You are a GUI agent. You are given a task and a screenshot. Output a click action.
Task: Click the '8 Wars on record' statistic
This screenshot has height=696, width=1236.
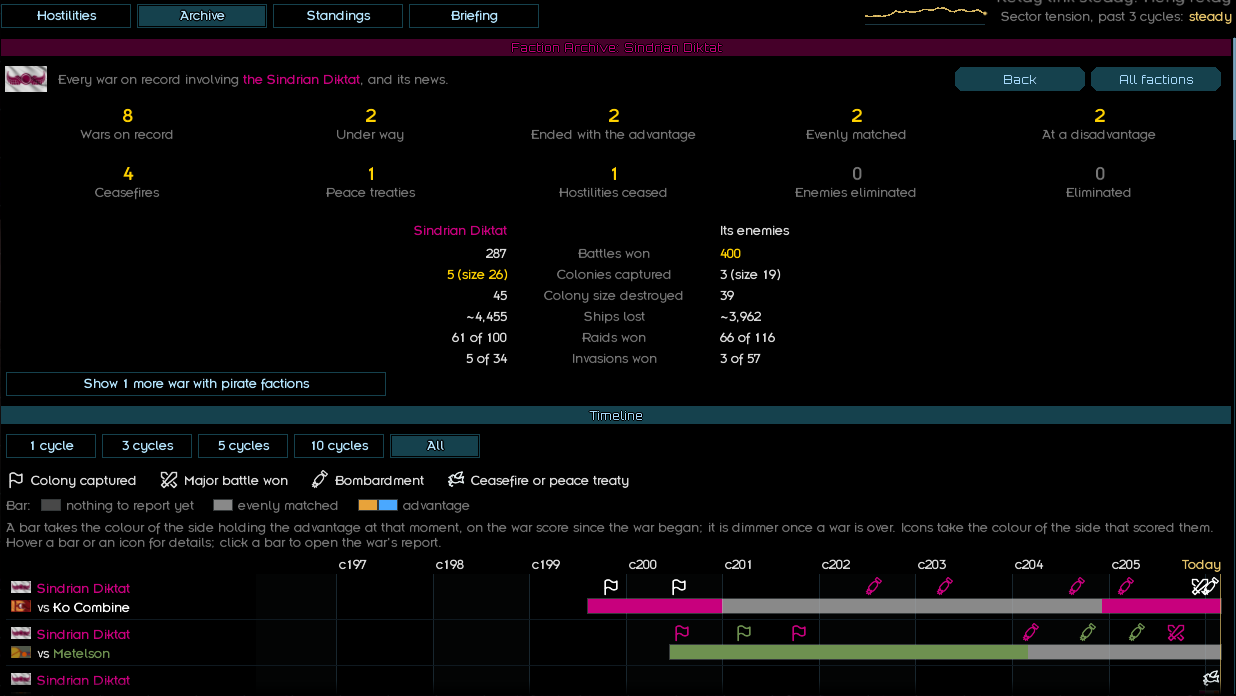tap(127, 125)
